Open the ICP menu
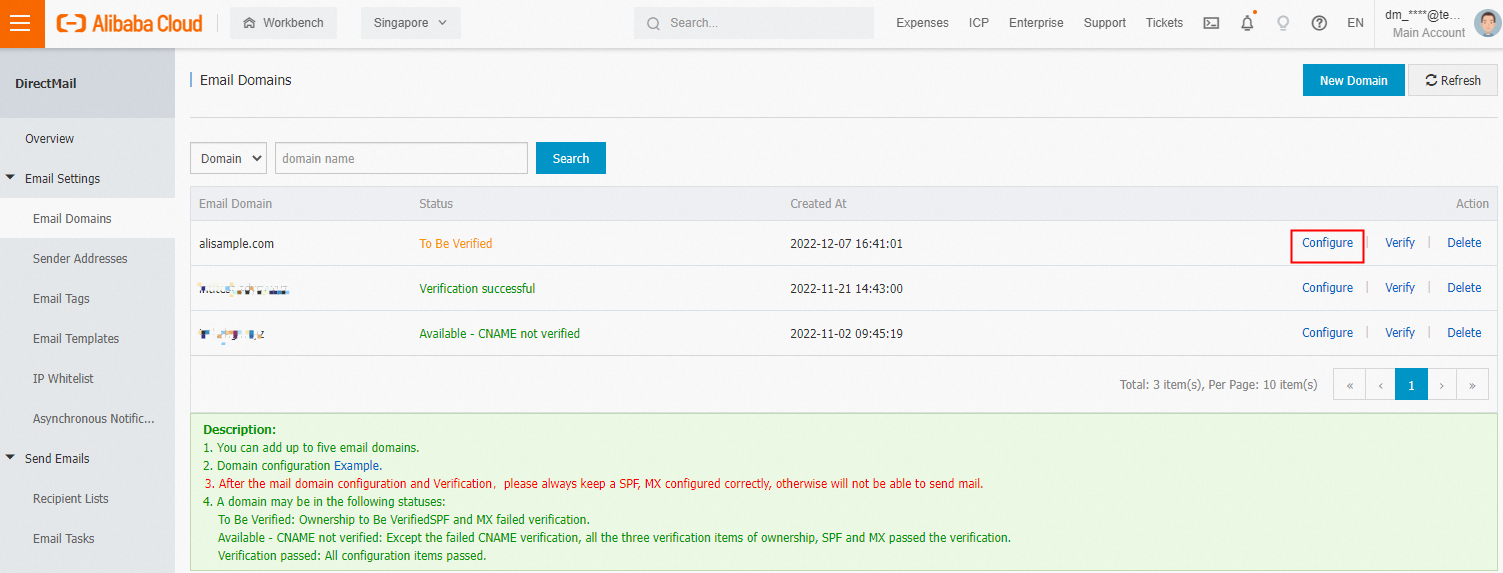The height and width of the screenshot is (573, 1503). [x=979, y=23]
